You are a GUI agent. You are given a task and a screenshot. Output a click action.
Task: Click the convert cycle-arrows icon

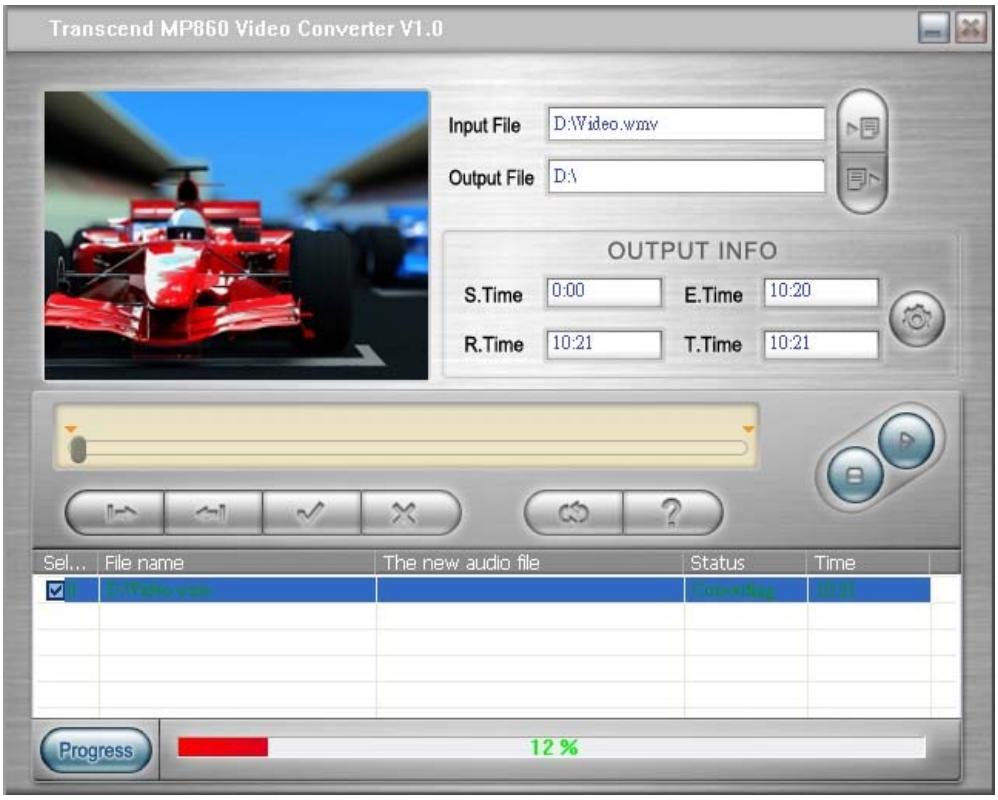click(x=573, y=512)
